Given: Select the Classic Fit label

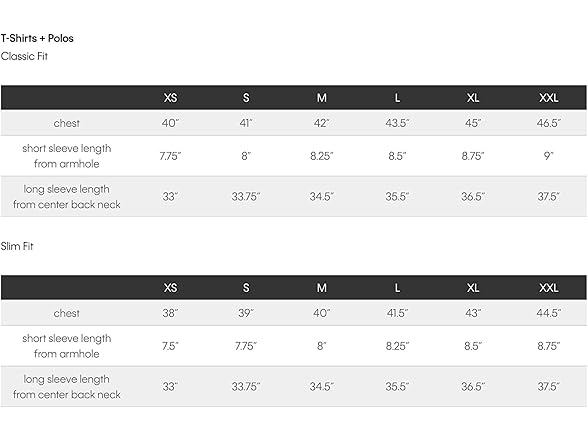Looking at the screenshot, I should click(24, 56).
